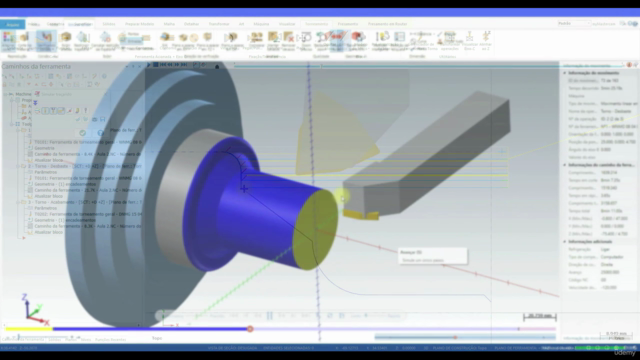Click the play icon on simulation bar
Viewport: 640px width, 360px height.
[x=149, y=65]
